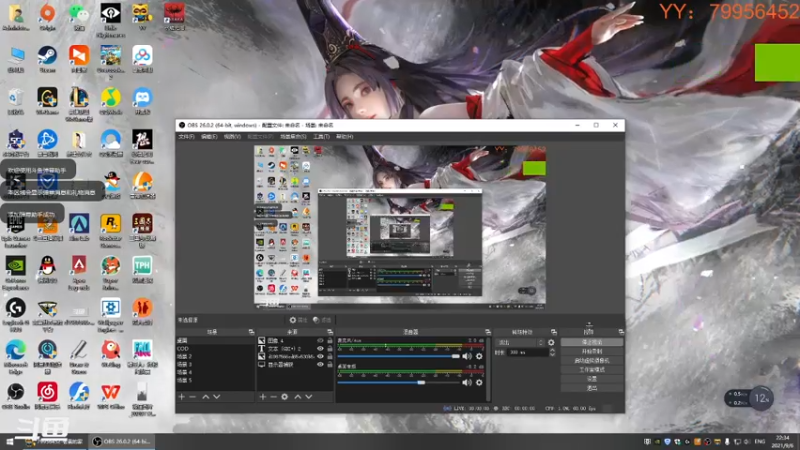This screenshot has width=800, height=450.
Task: Open the Logitech G HUB desktop icon
Action: point(16,315)
